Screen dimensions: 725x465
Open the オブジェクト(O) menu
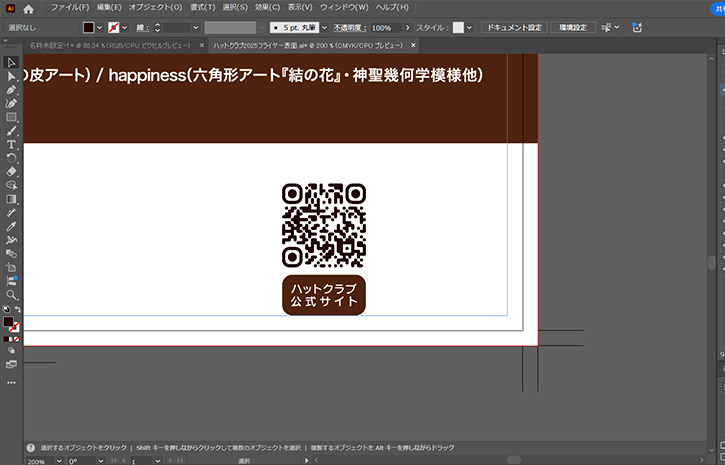click(x=157, y=8)
